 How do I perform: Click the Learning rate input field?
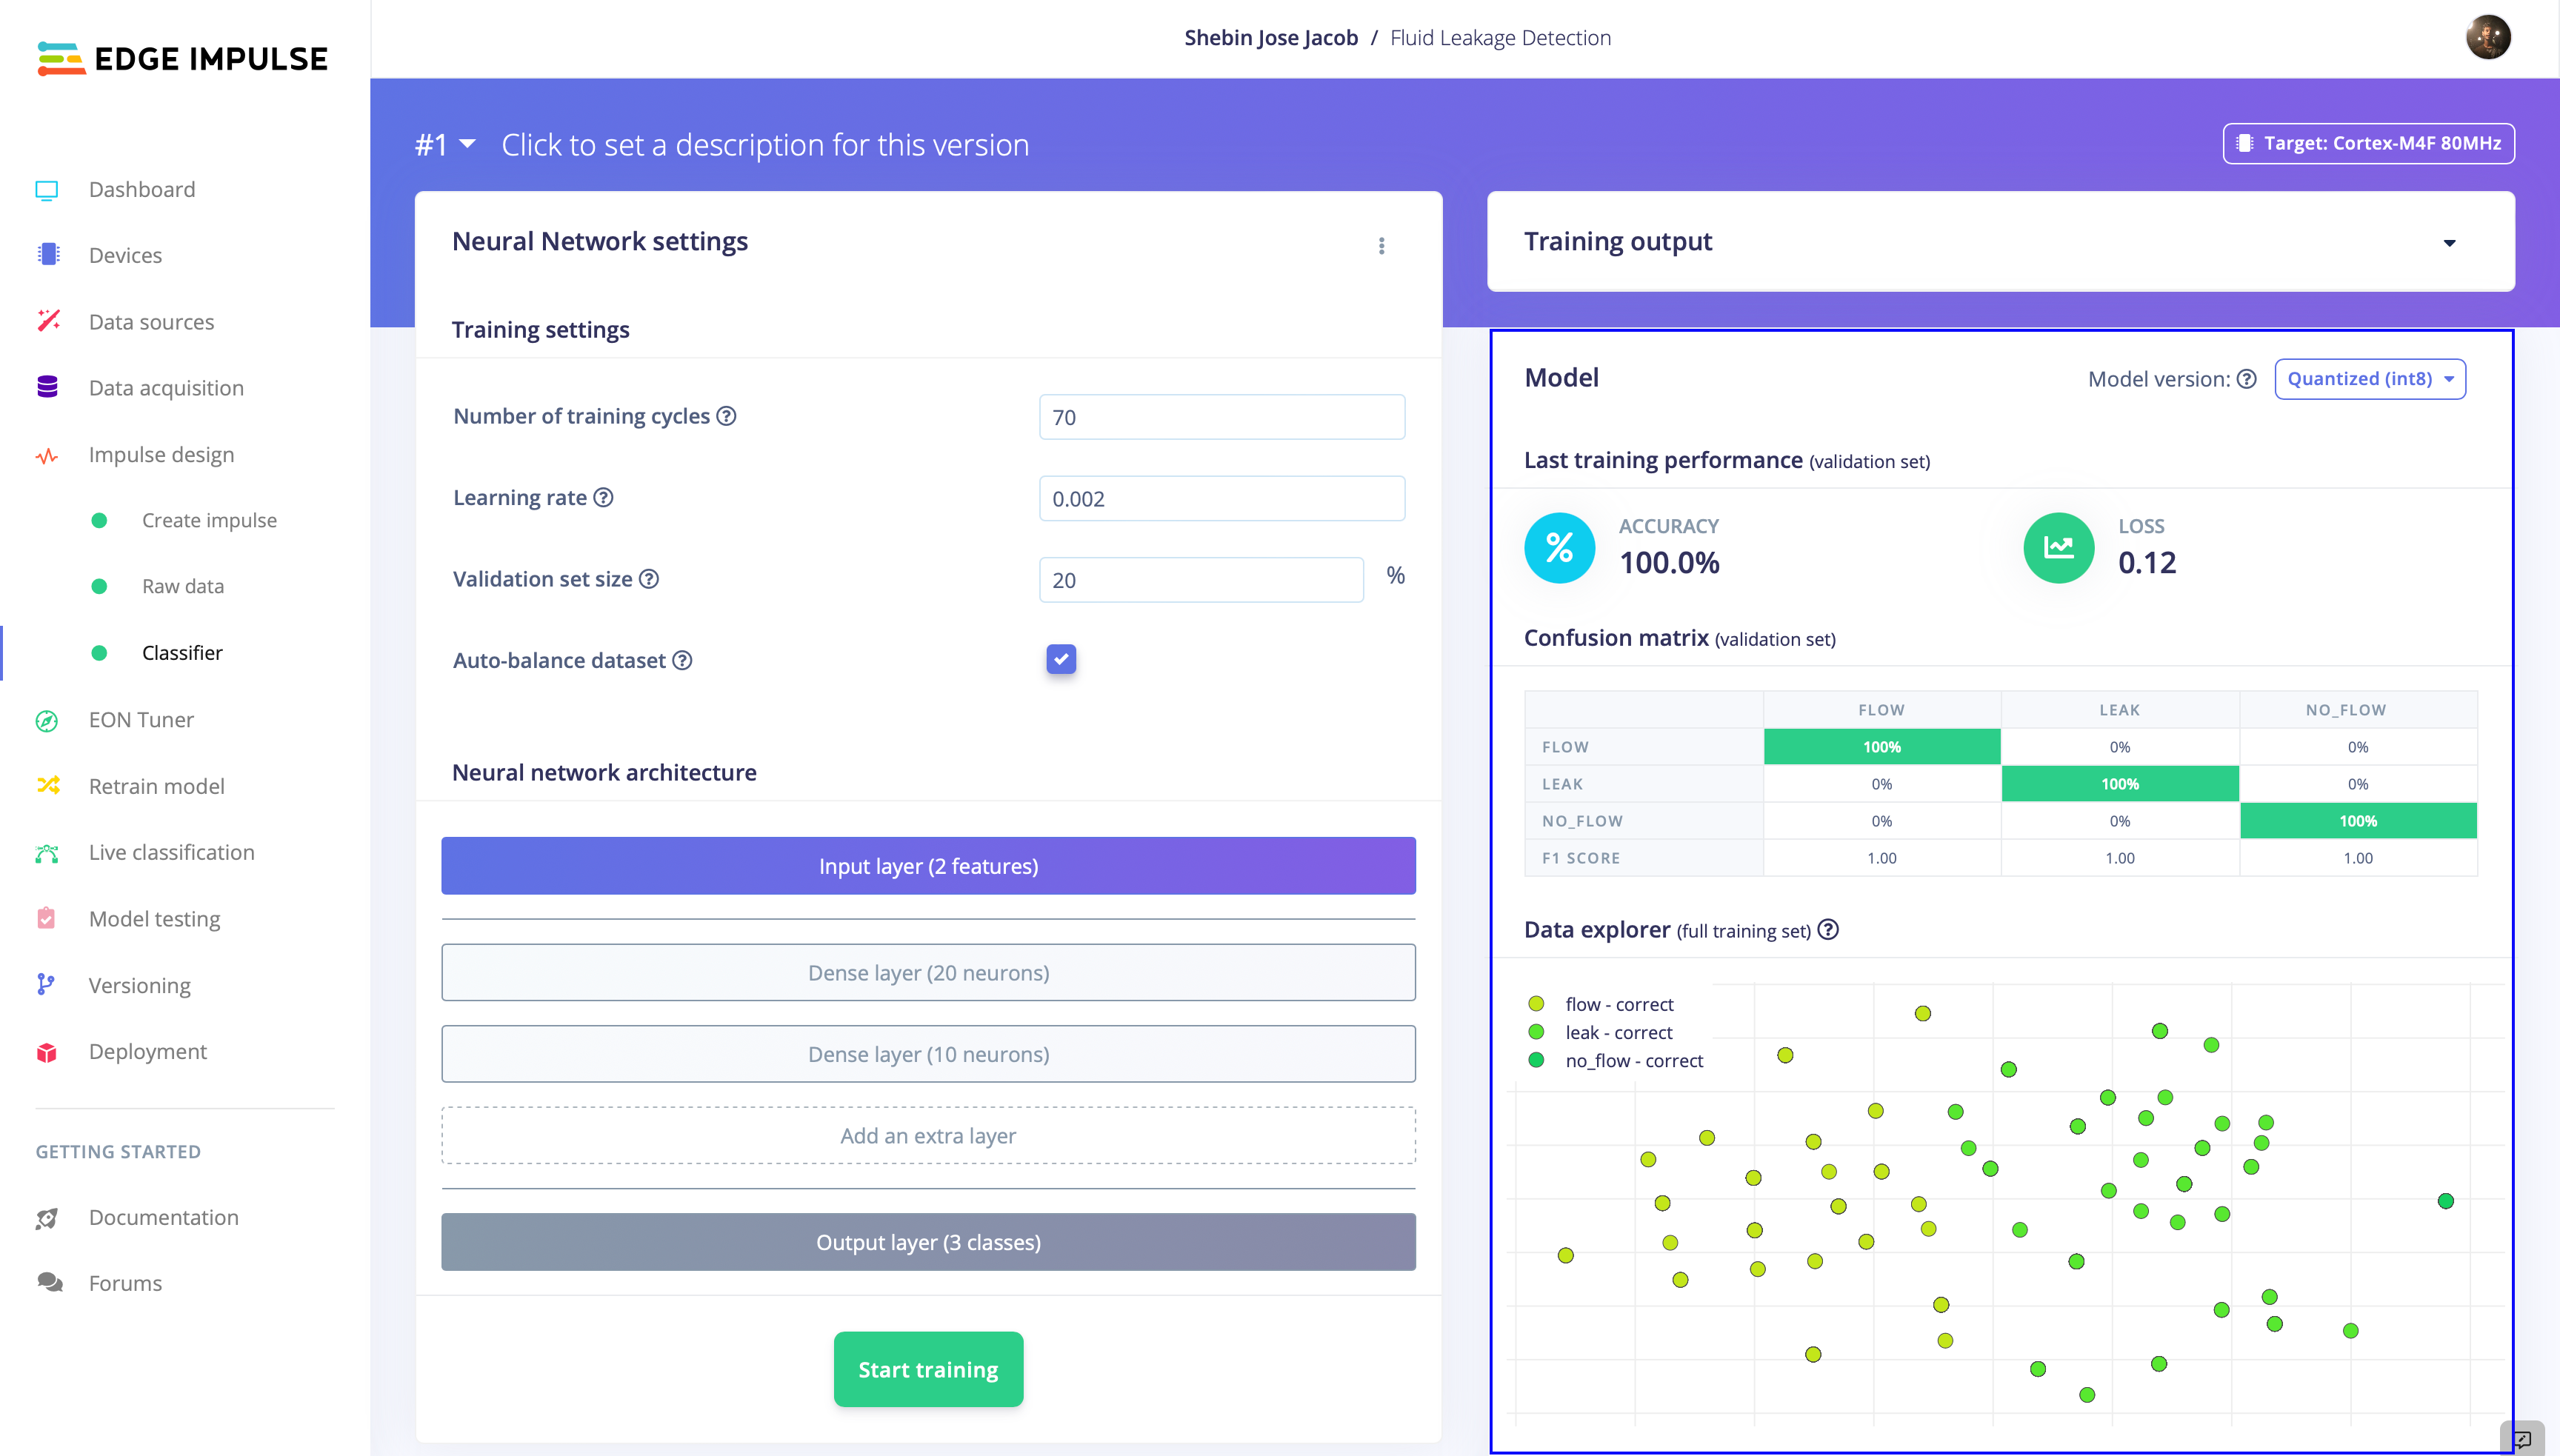(1220, 498)
